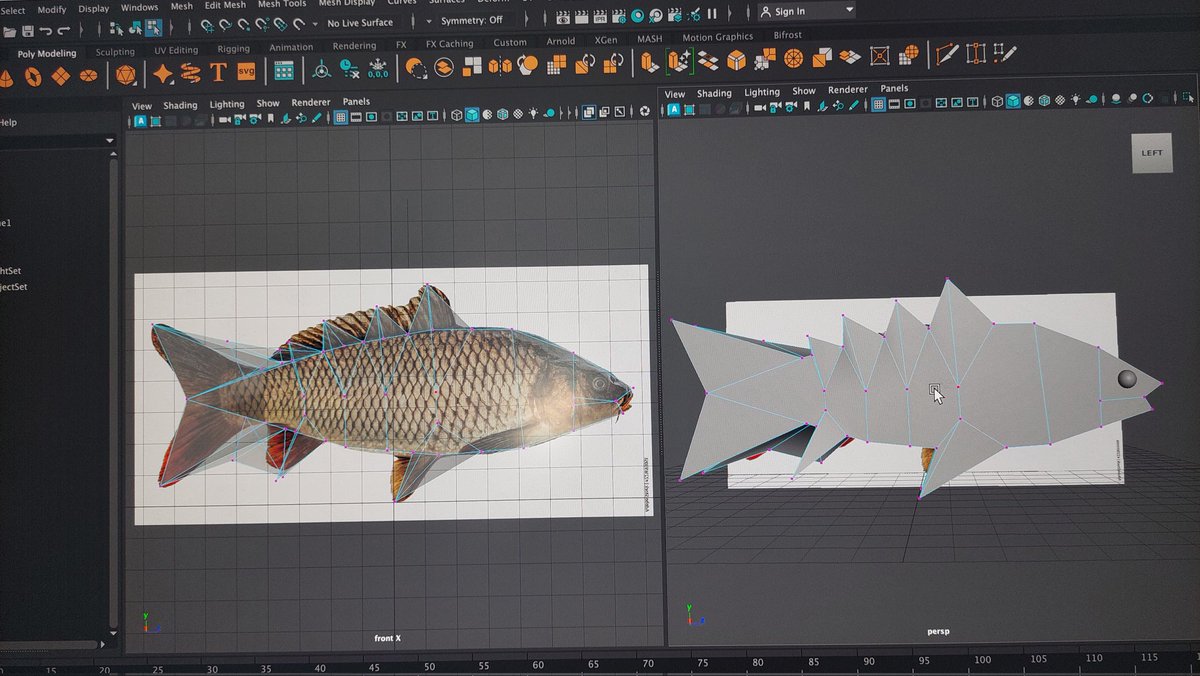The width and height of the screenshot is (1200, 676).
Task: Switch to the Sculpting shelf tab
Action: [x=115, y=52]
